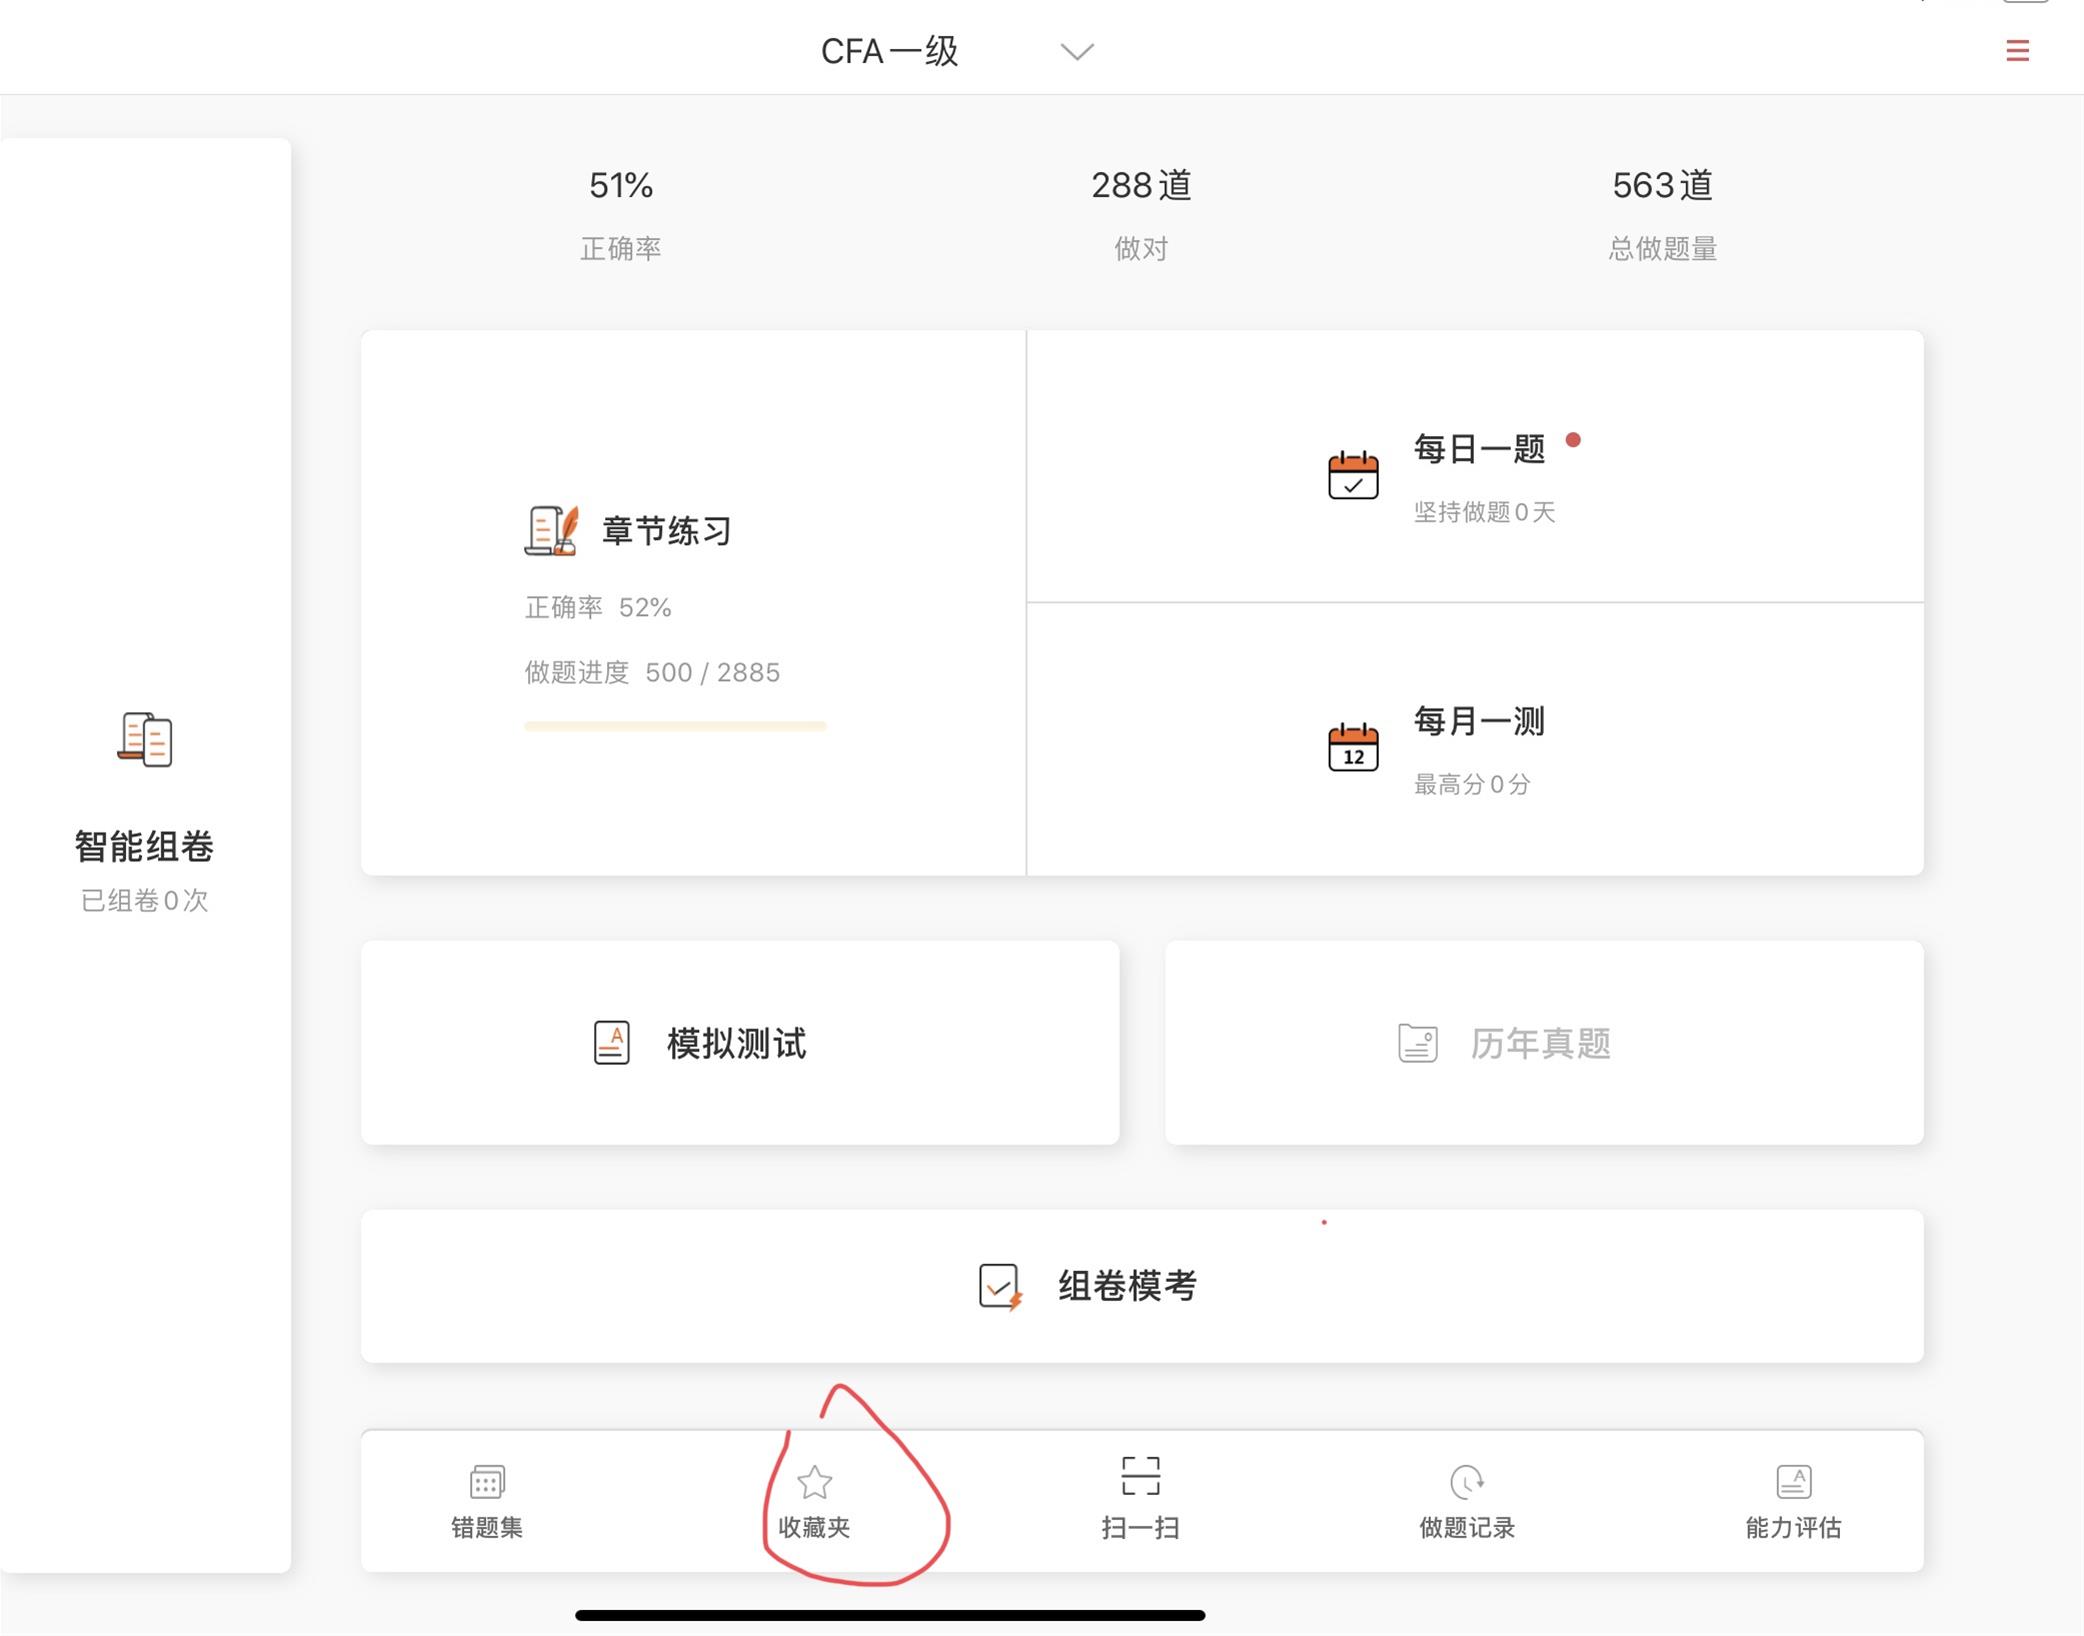Image resolution: width=2084 pixels, height=1636 pixels.
Task: Click the 章节练习 progress bar
Action: click(675, 726)
